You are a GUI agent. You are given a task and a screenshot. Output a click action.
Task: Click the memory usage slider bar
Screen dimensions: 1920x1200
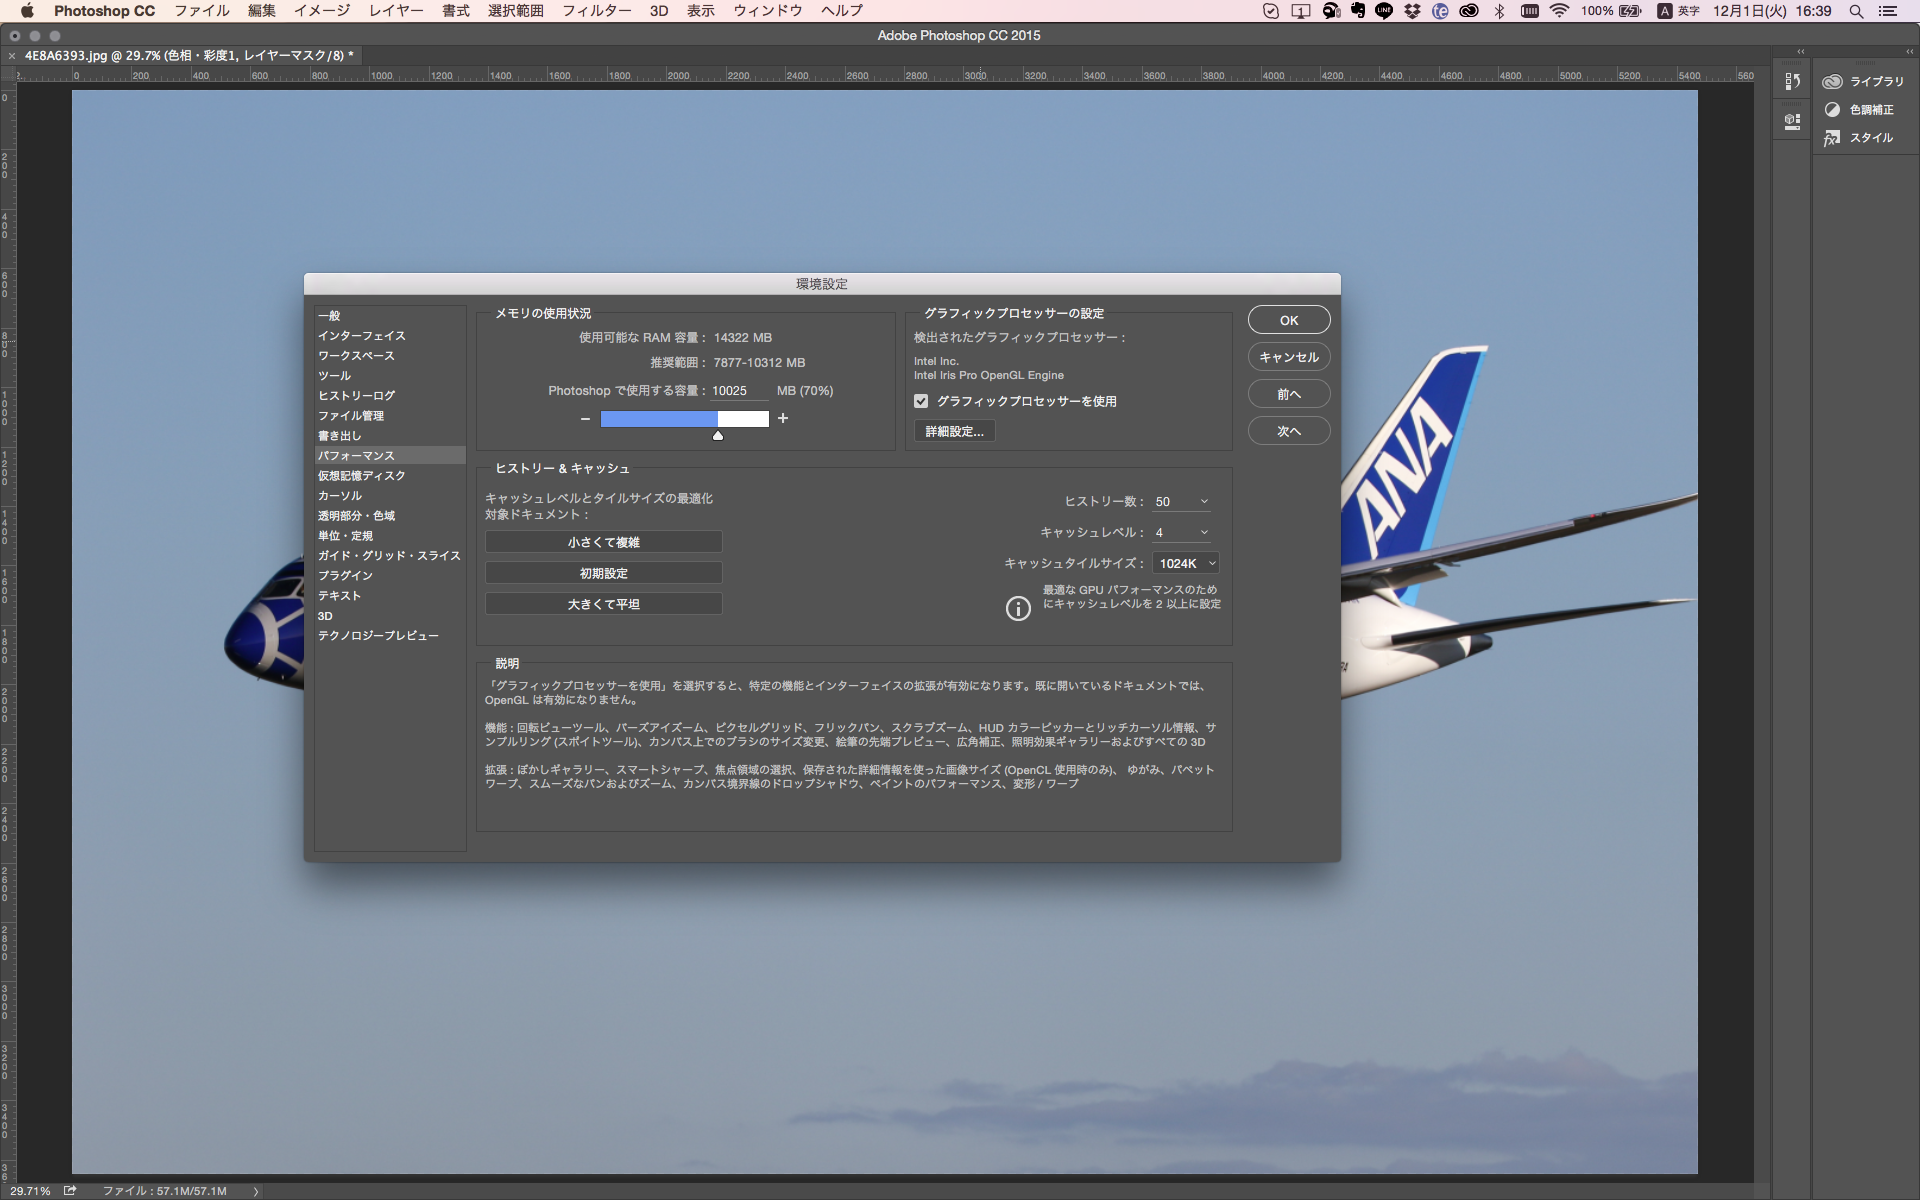point(684,419)
